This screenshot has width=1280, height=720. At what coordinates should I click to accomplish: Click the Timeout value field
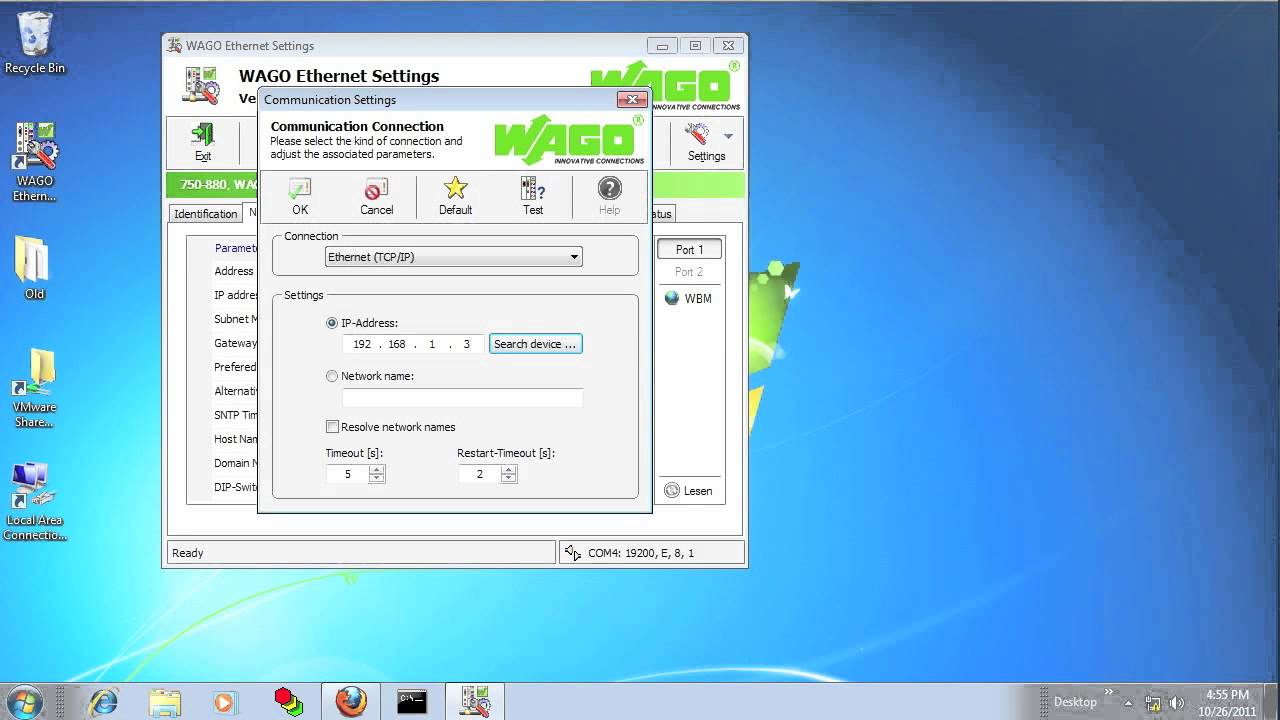pyautogui.click(x=347, y=474)
